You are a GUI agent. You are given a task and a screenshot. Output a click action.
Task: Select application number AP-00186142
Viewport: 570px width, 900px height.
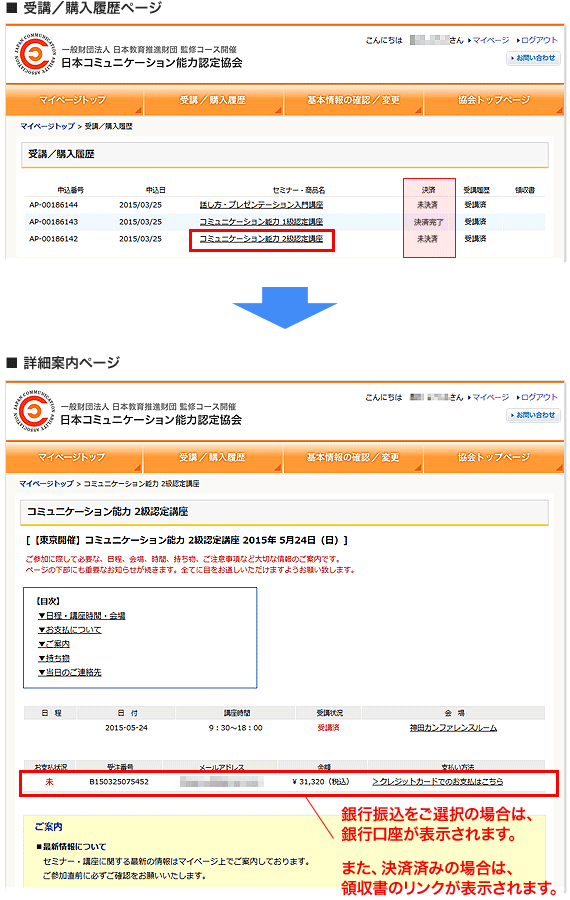tap(53, 239)
